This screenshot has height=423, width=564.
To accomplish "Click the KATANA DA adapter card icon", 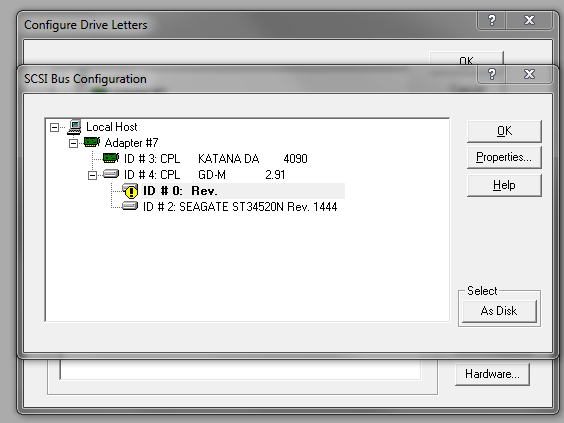I will [x=111, y=158].
